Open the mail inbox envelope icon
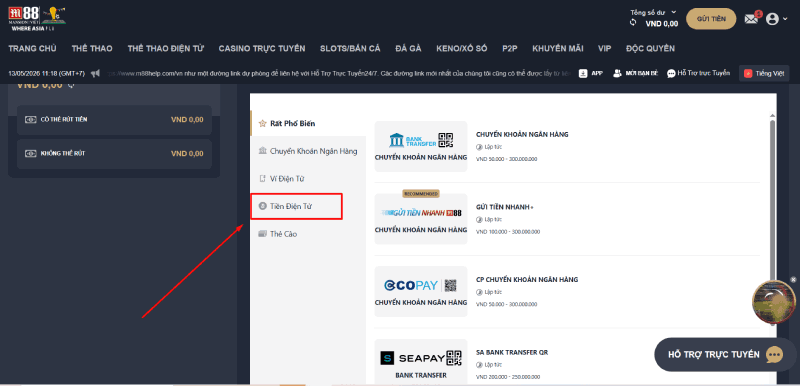Image resolution: width=800 pixels, height=386 pixels. click(751, 19)
